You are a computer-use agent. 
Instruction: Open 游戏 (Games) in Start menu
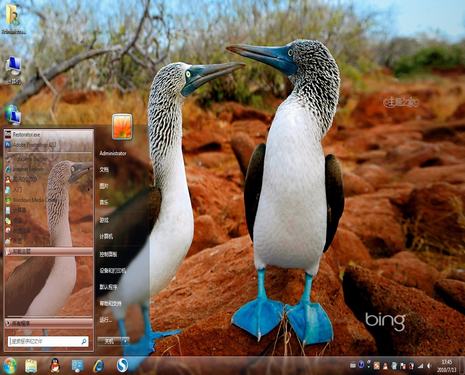click(x=104, y=220)
